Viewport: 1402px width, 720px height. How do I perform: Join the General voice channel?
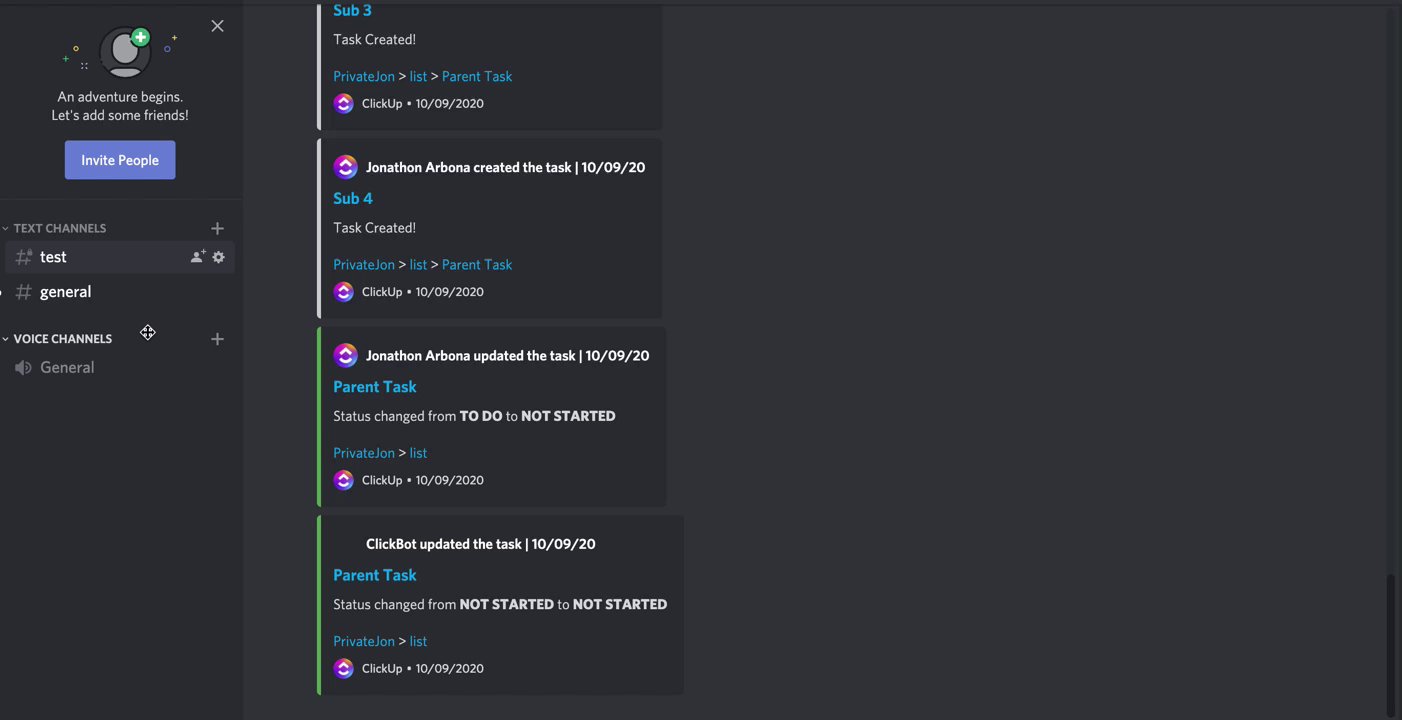(67, 367)
